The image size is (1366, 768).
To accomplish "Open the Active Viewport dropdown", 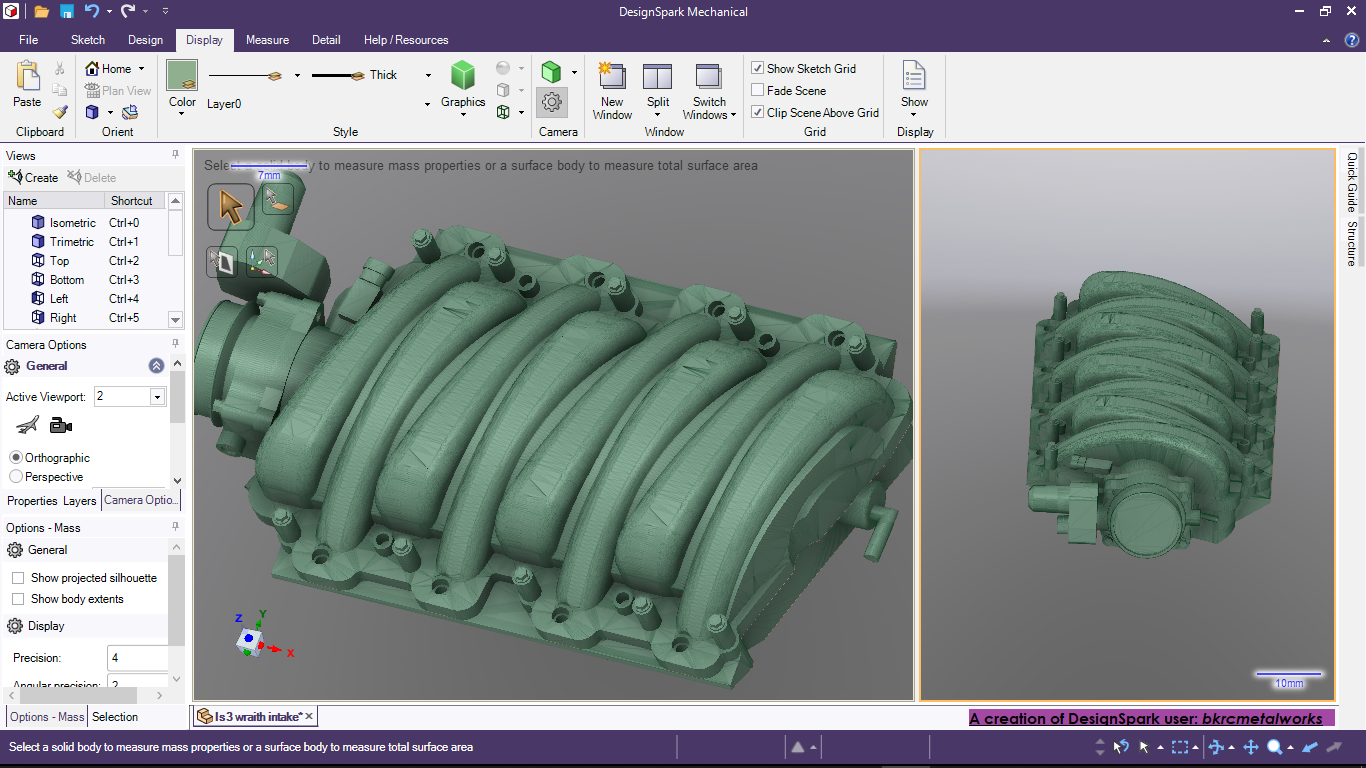I will [157, 397].
